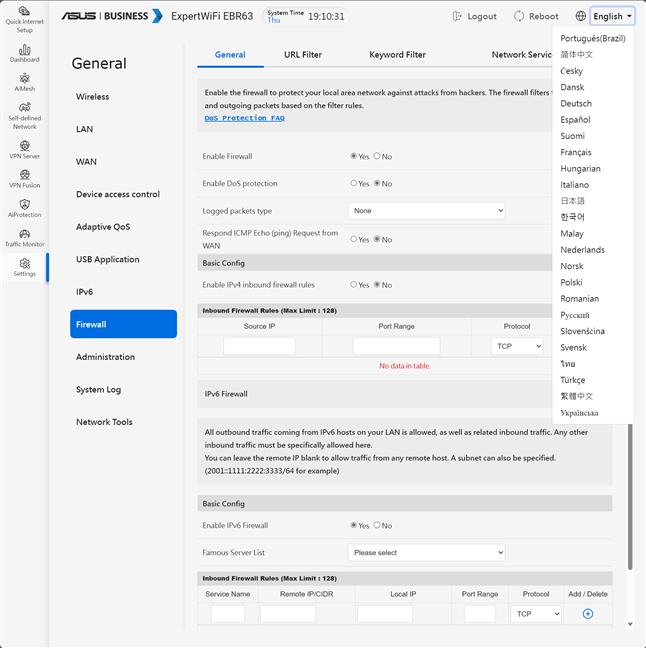646x648 pixels.
Task: Set Enable Firewall to No
Action: [x=377, y=156]
